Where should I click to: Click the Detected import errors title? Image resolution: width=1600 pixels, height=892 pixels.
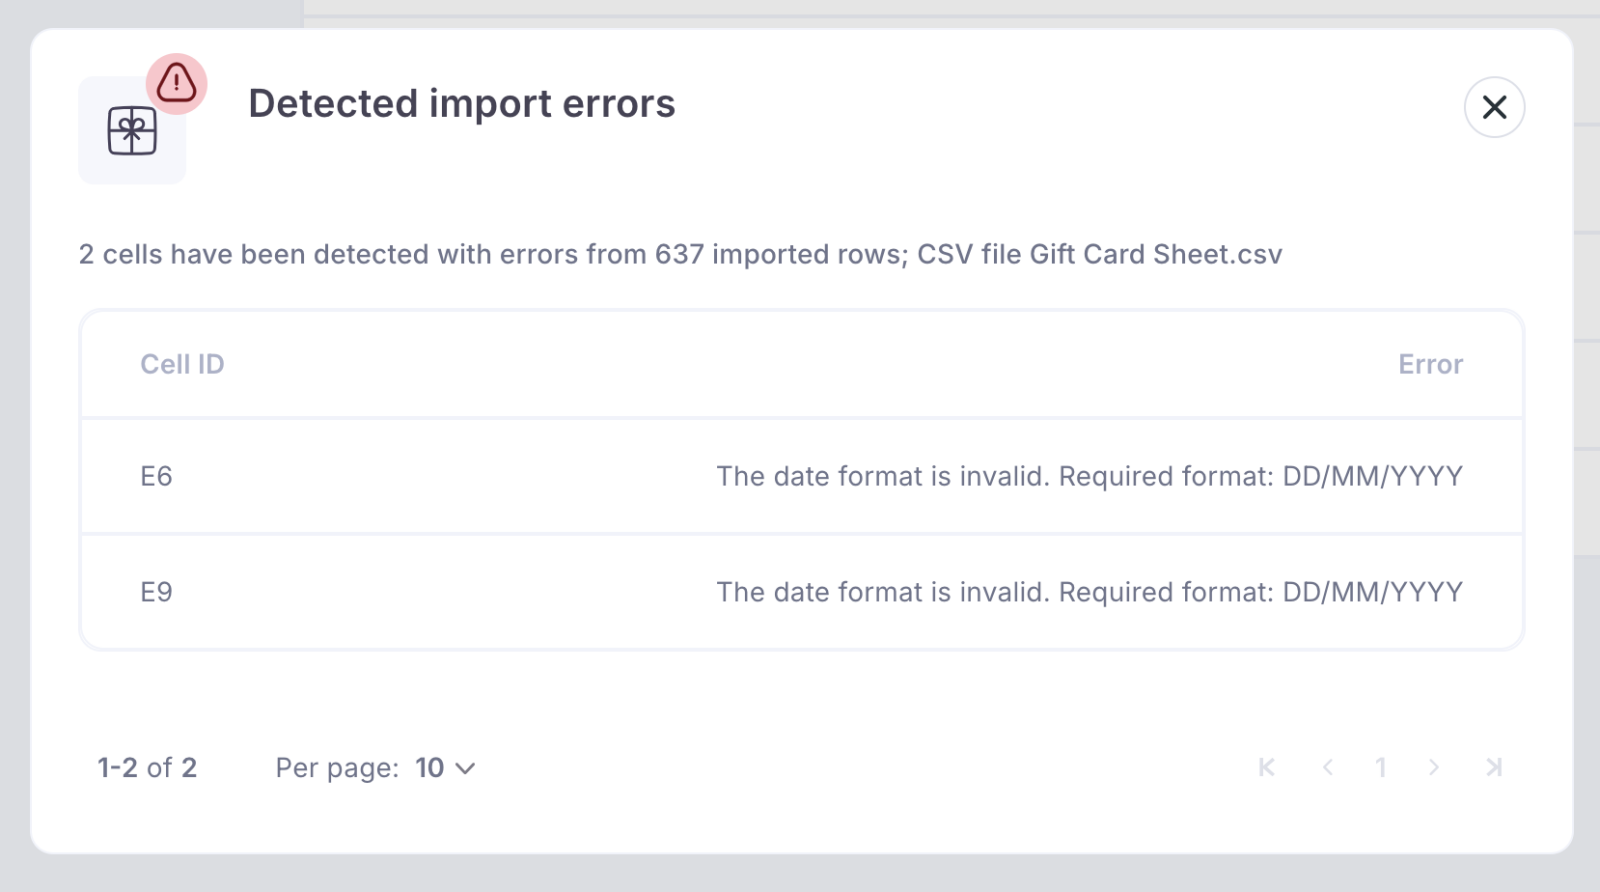pyautogui.click(x=462, y=104)
